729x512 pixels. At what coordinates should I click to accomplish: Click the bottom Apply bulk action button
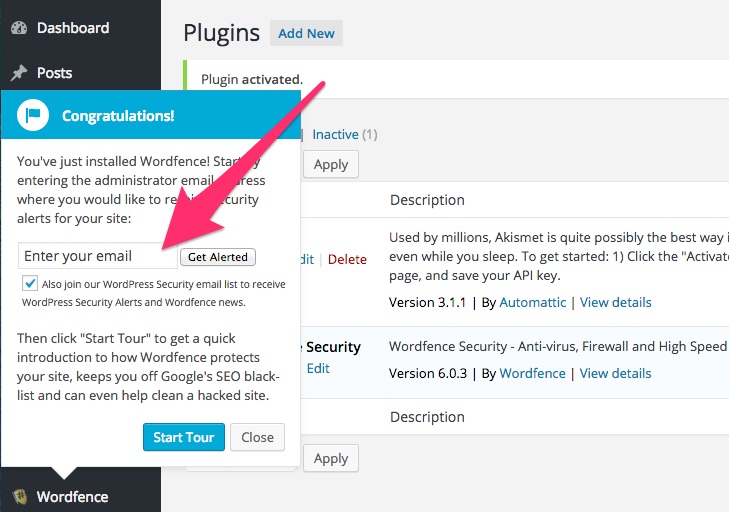[331, 459]
